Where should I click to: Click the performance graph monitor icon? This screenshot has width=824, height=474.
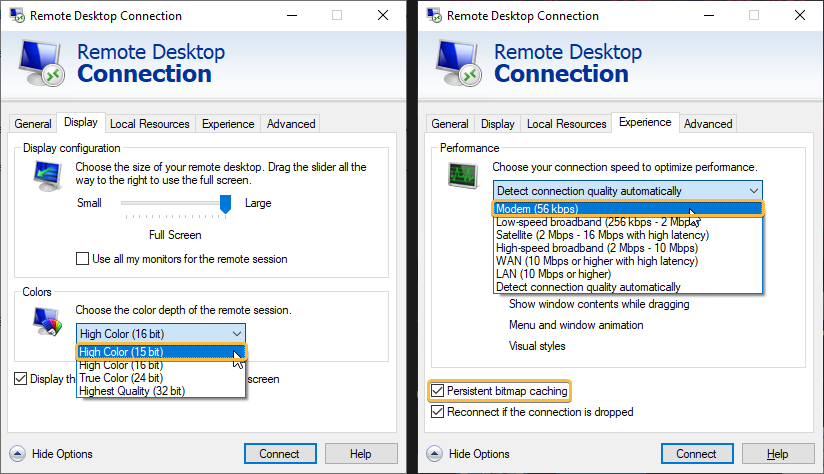[x=463, y=176]
